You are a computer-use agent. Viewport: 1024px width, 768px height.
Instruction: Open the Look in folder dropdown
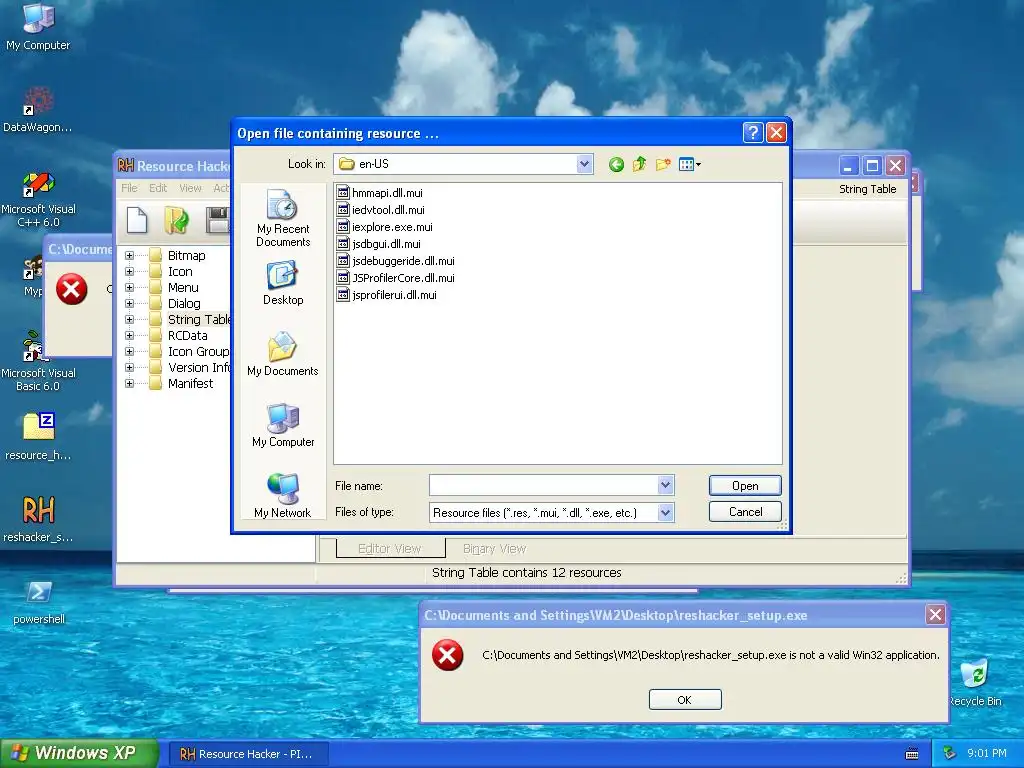click(x=584, y=164)
